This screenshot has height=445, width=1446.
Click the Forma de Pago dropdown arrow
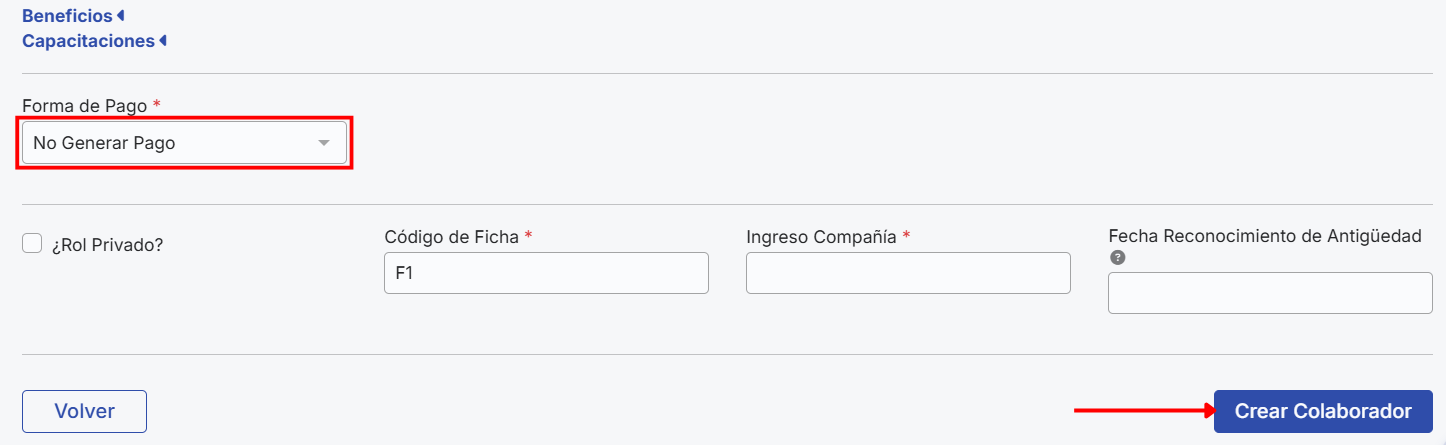[x=323, y=143]
